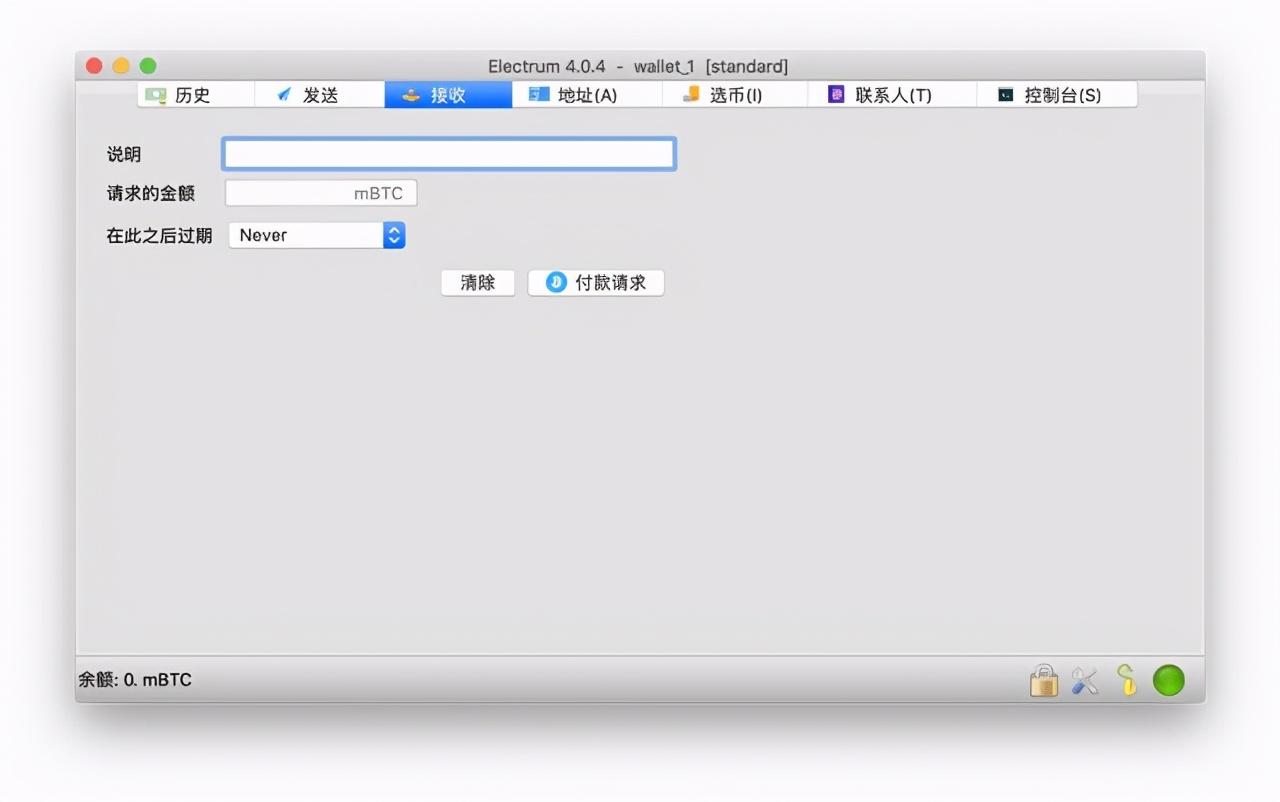Click the 在此之后过期 label
Viewport: 1280px width, 802px height.
pos(159,236)
